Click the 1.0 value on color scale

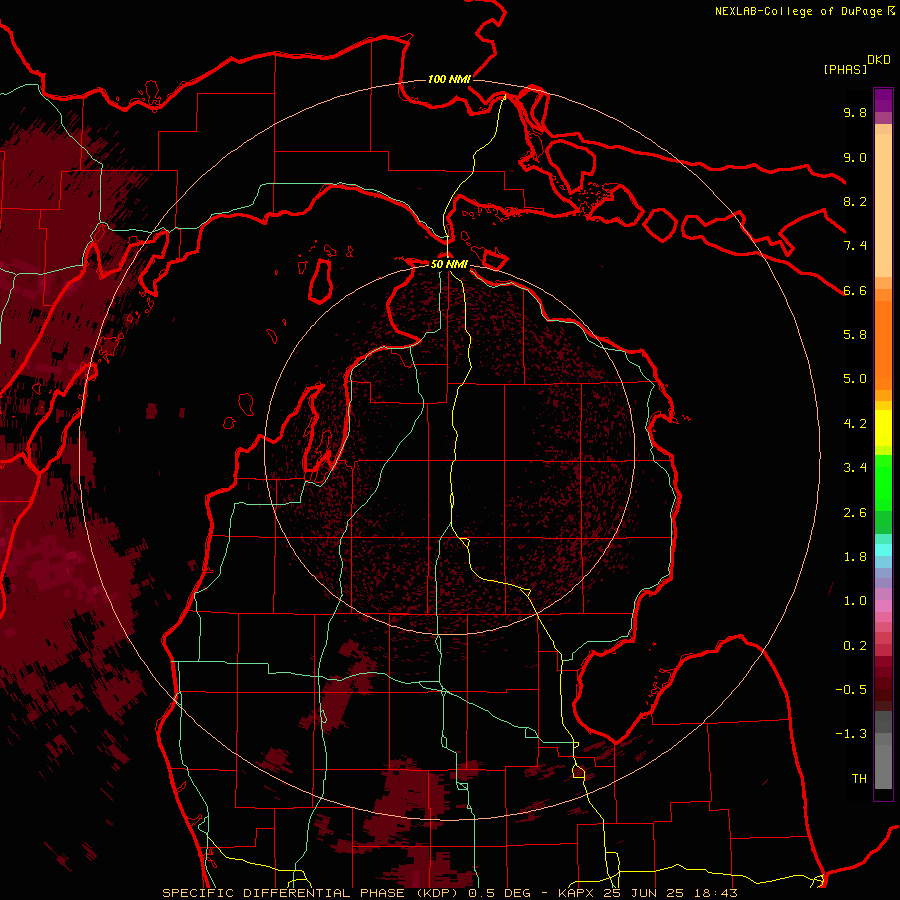pyautogui.click(x=855, y=601)
